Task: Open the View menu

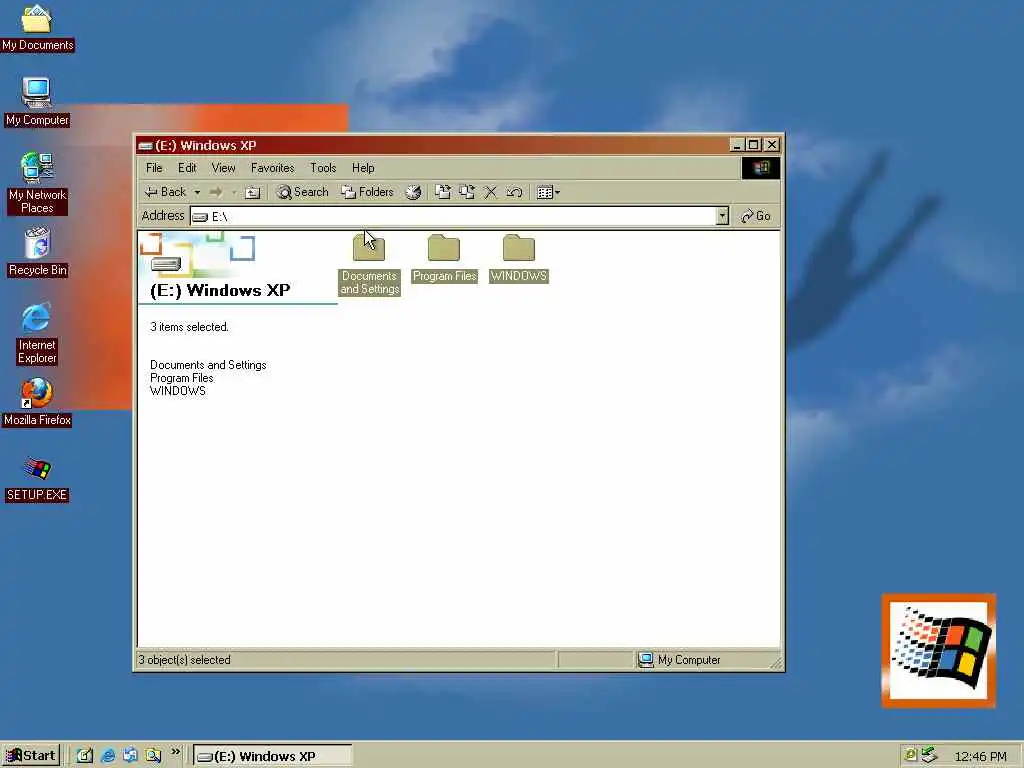Action: (x=223, y=168)
